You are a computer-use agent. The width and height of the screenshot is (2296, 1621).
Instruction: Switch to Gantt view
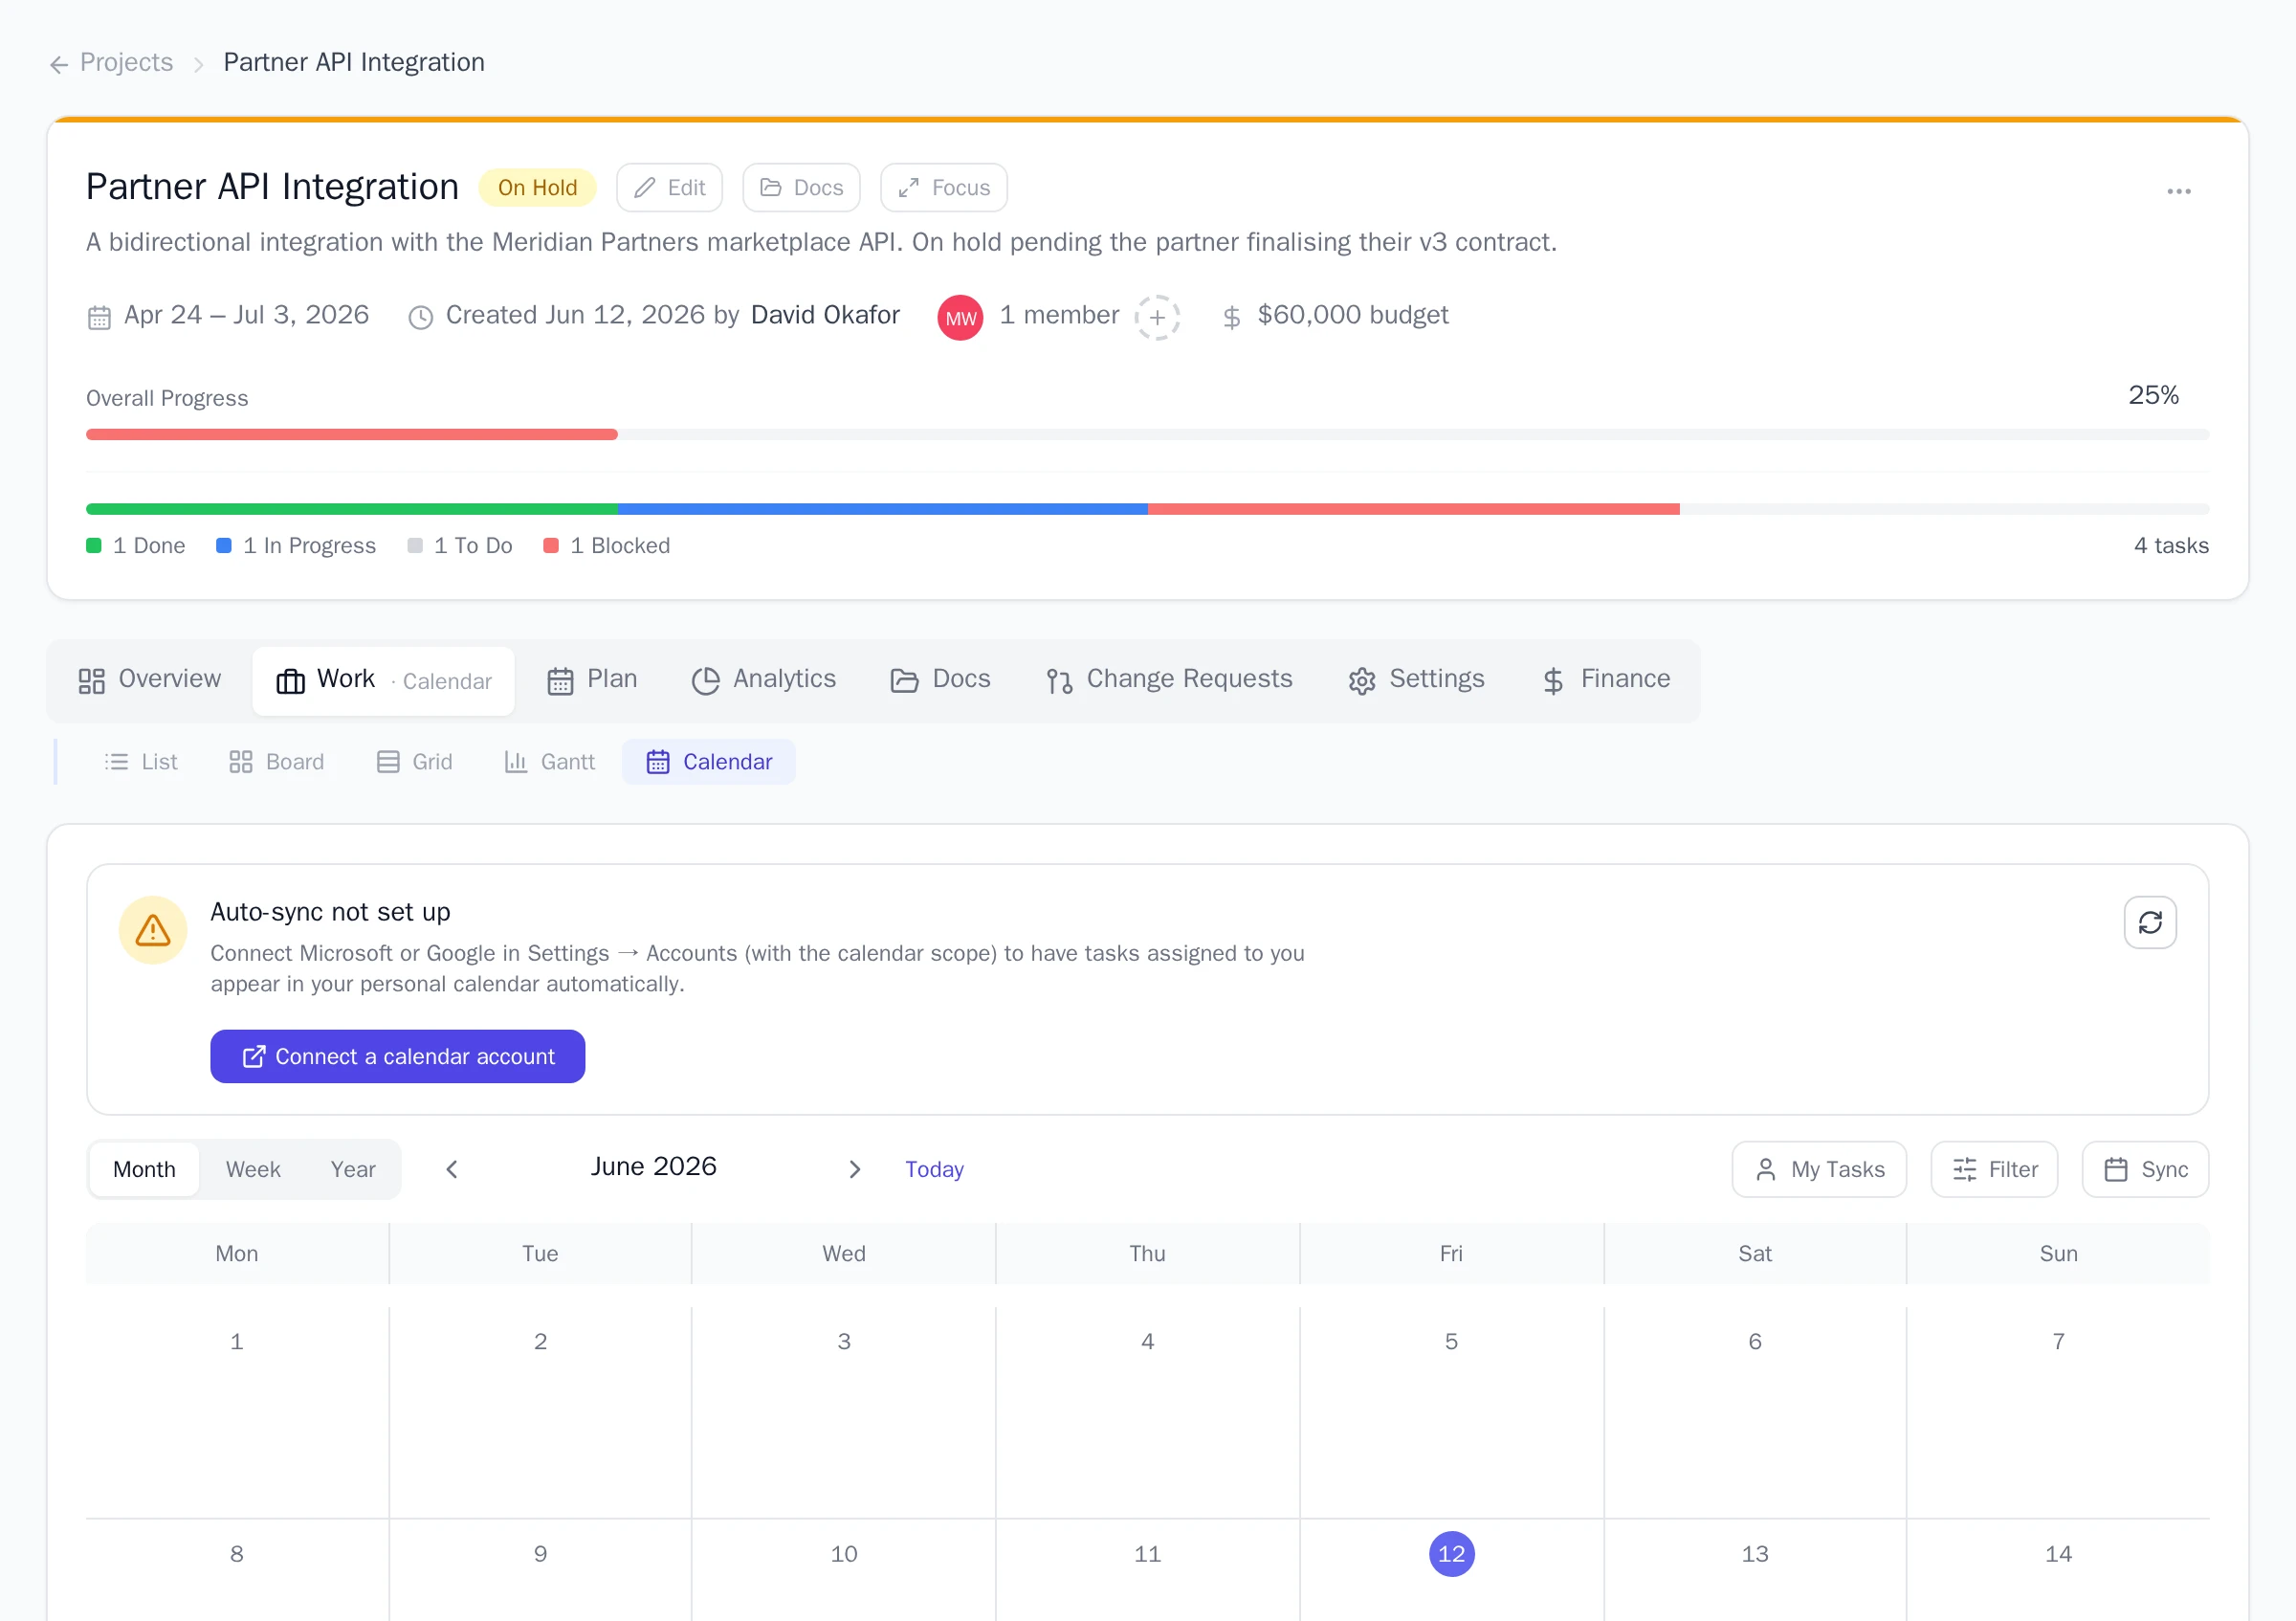[x=550, y=762]
